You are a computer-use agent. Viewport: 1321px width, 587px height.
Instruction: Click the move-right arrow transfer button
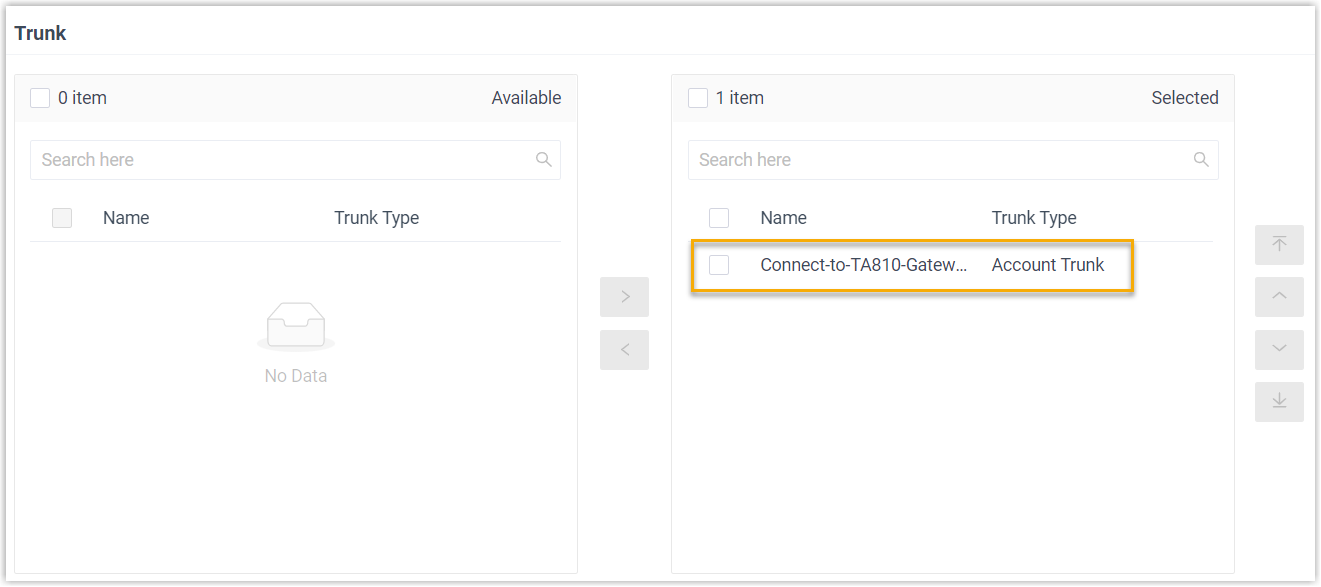[x=624, y=297]
